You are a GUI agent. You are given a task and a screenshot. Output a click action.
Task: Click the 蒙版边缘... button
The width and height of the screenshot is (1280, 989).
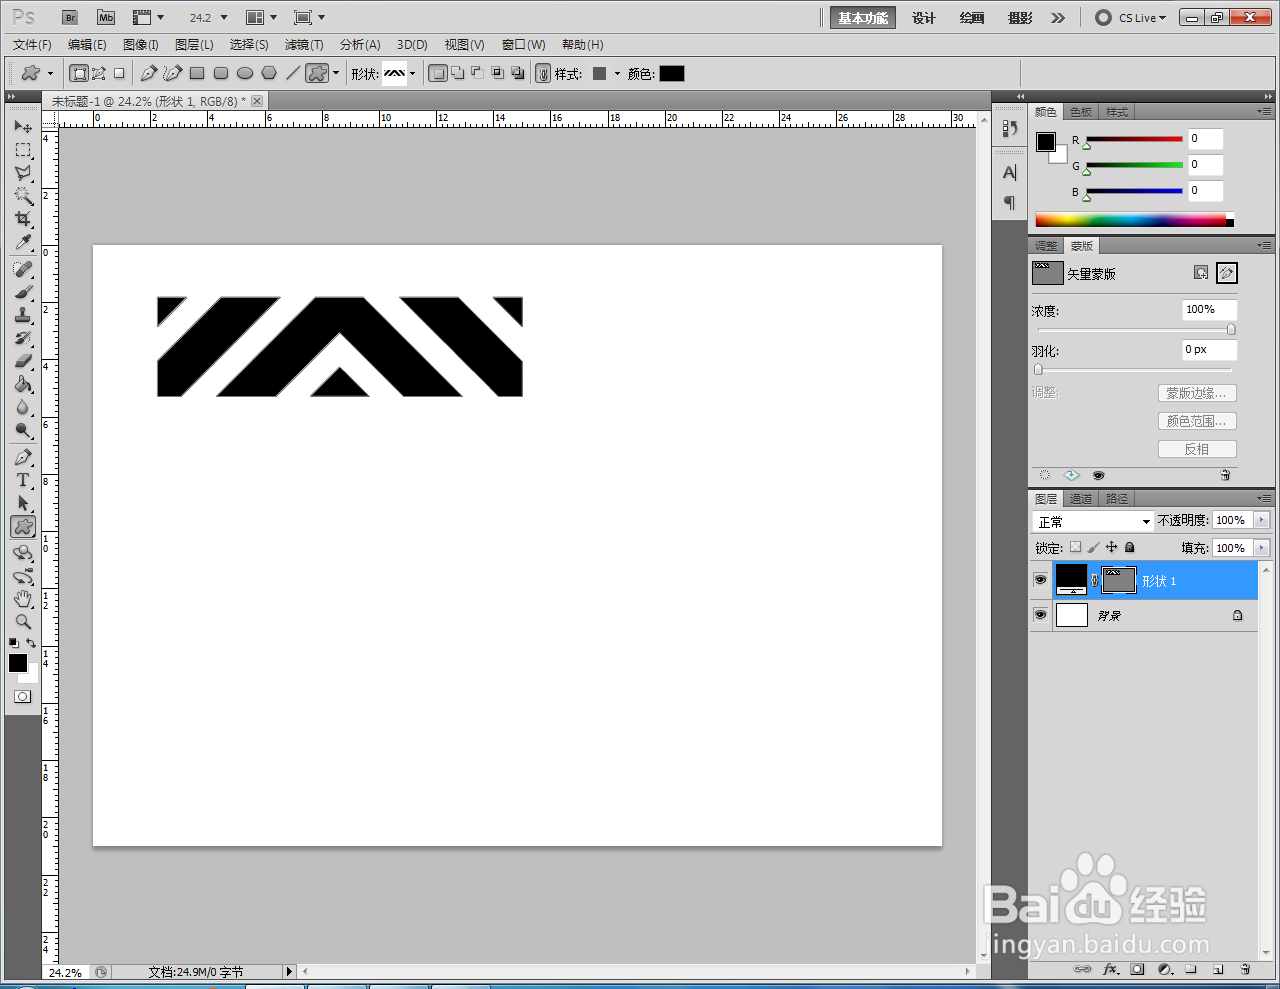coord(1197,393)
